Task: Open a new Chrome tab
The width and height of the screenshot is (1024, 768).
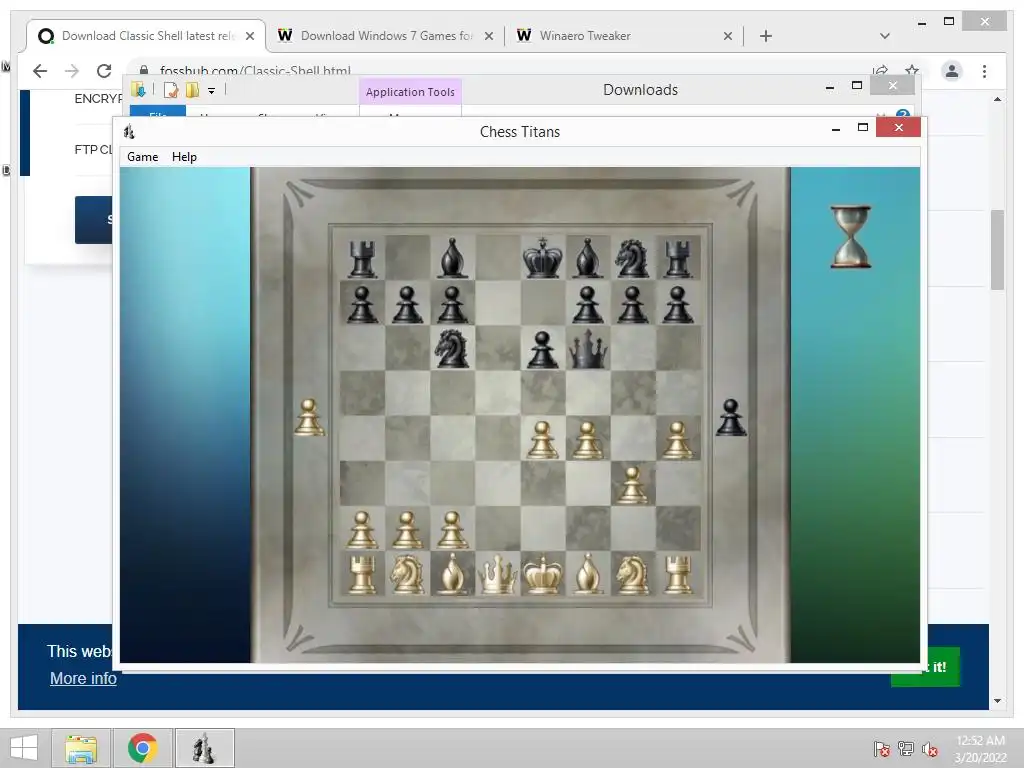Action: tap(766, 36)
